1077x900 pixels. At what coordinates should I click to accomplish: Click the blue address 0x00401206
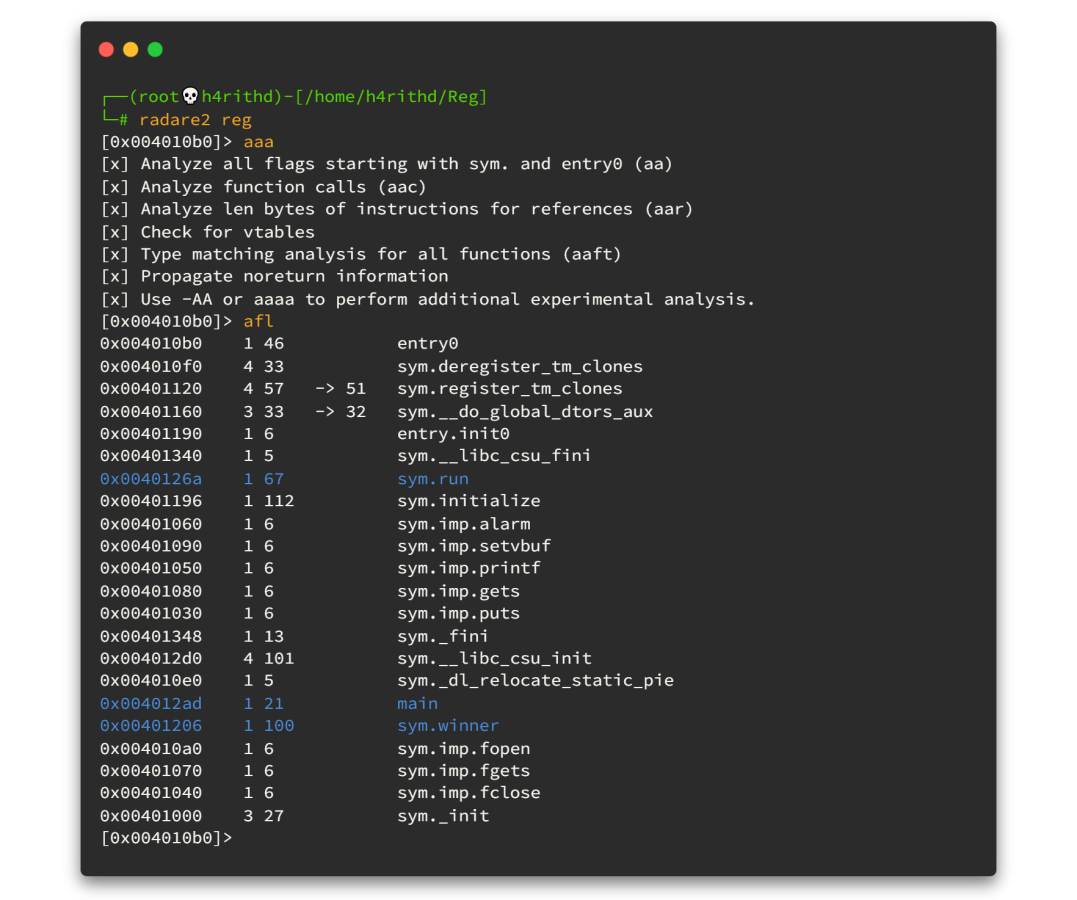click(150, 726)
